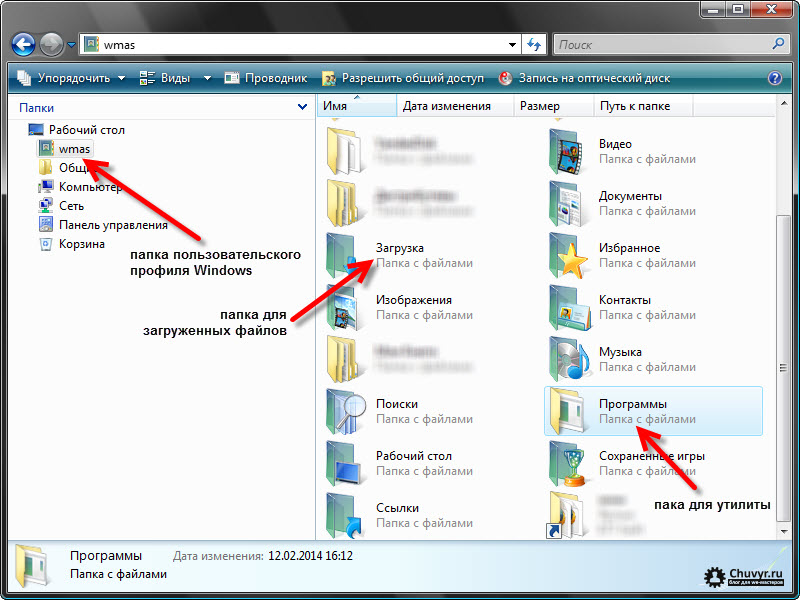Viewport: 800px width, 600px height.
Task: Close the Explorer window
Action: tap(772, 9)
